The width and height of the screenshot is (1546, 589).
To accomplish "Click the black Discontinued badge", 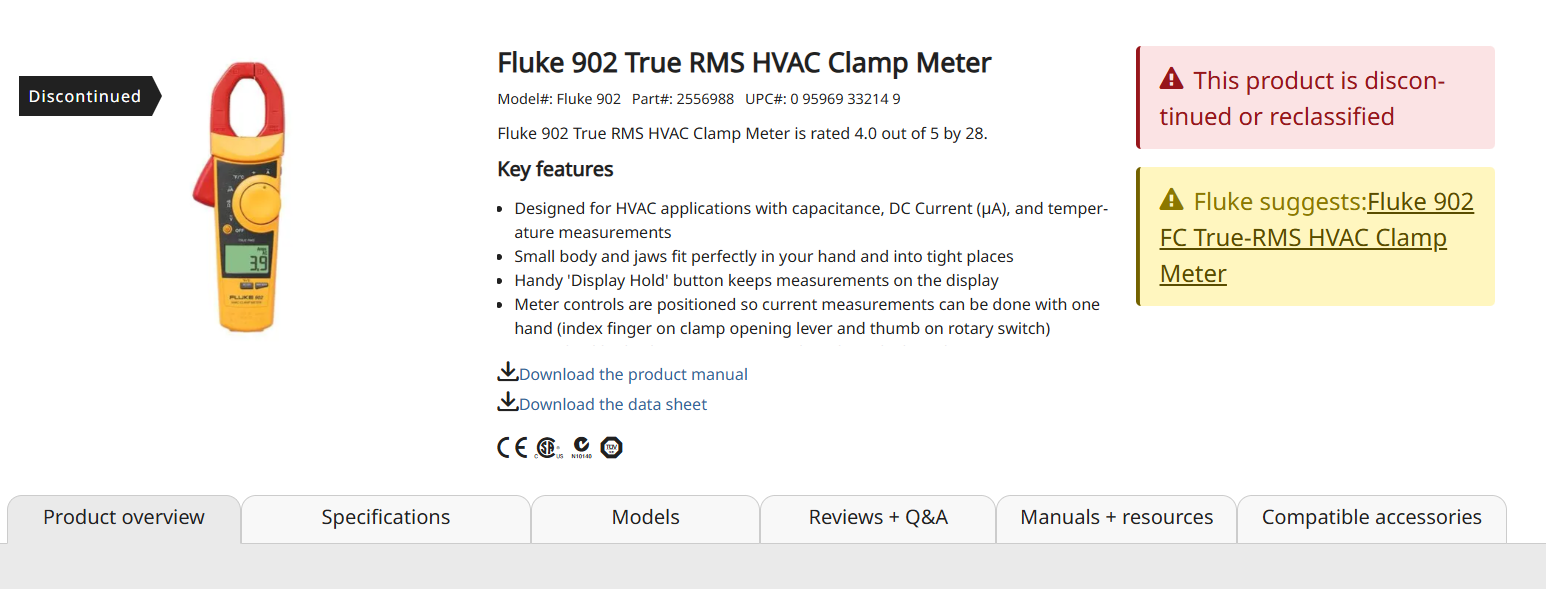I will coord(86,96).
